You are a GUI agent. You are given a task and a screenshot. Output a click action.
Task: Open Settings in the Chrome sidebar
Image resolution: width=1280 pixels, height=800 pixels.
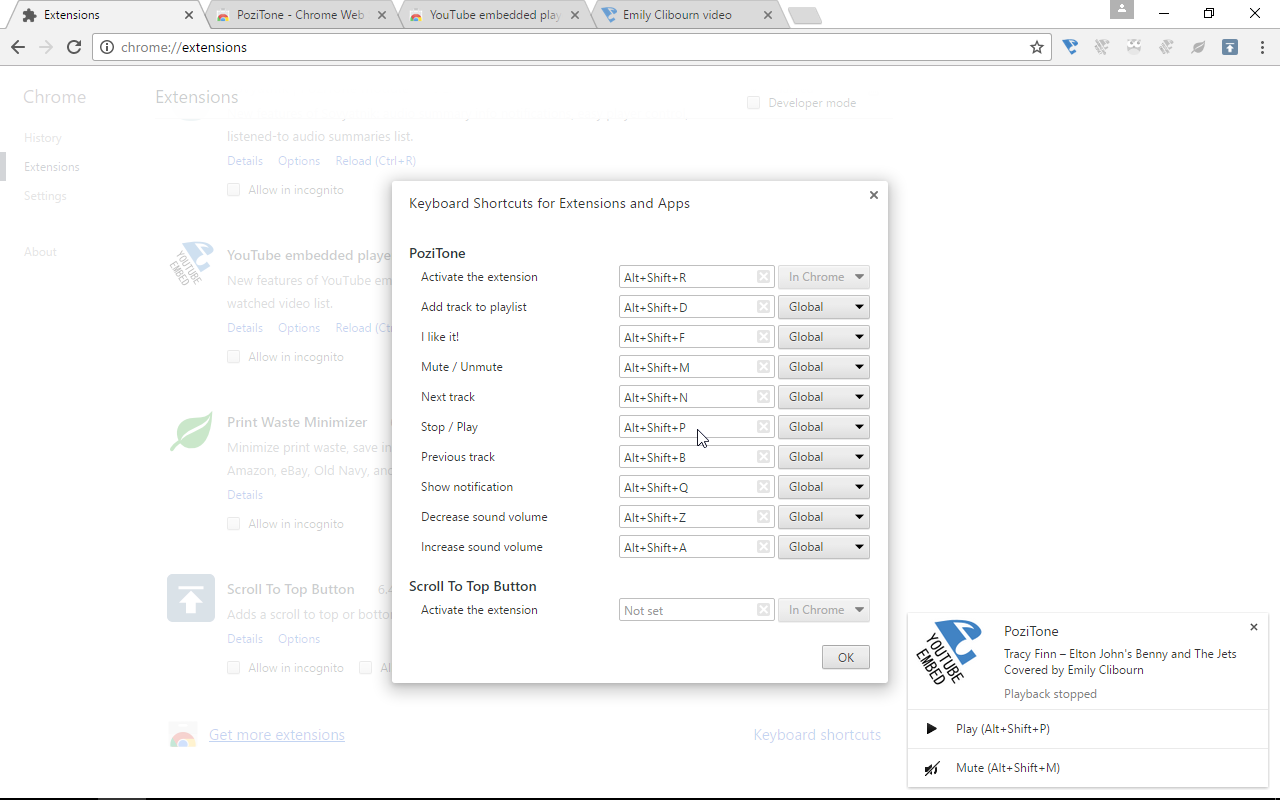[45, 196]
